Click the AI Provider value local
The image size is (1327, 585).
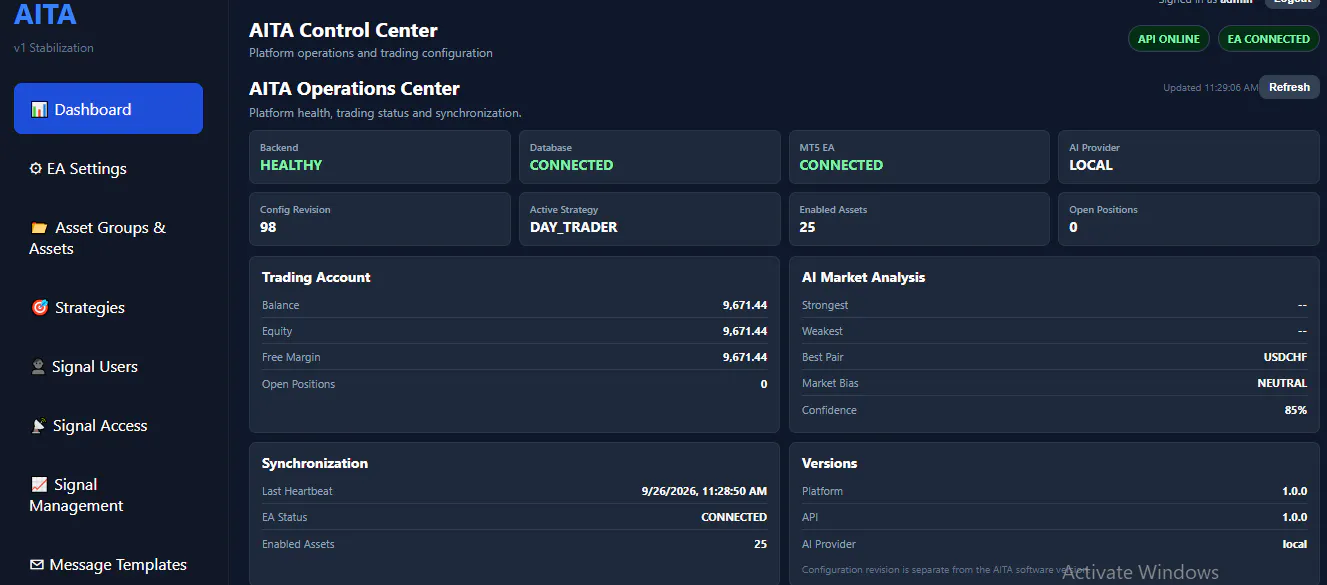[x=1295, y=544]
